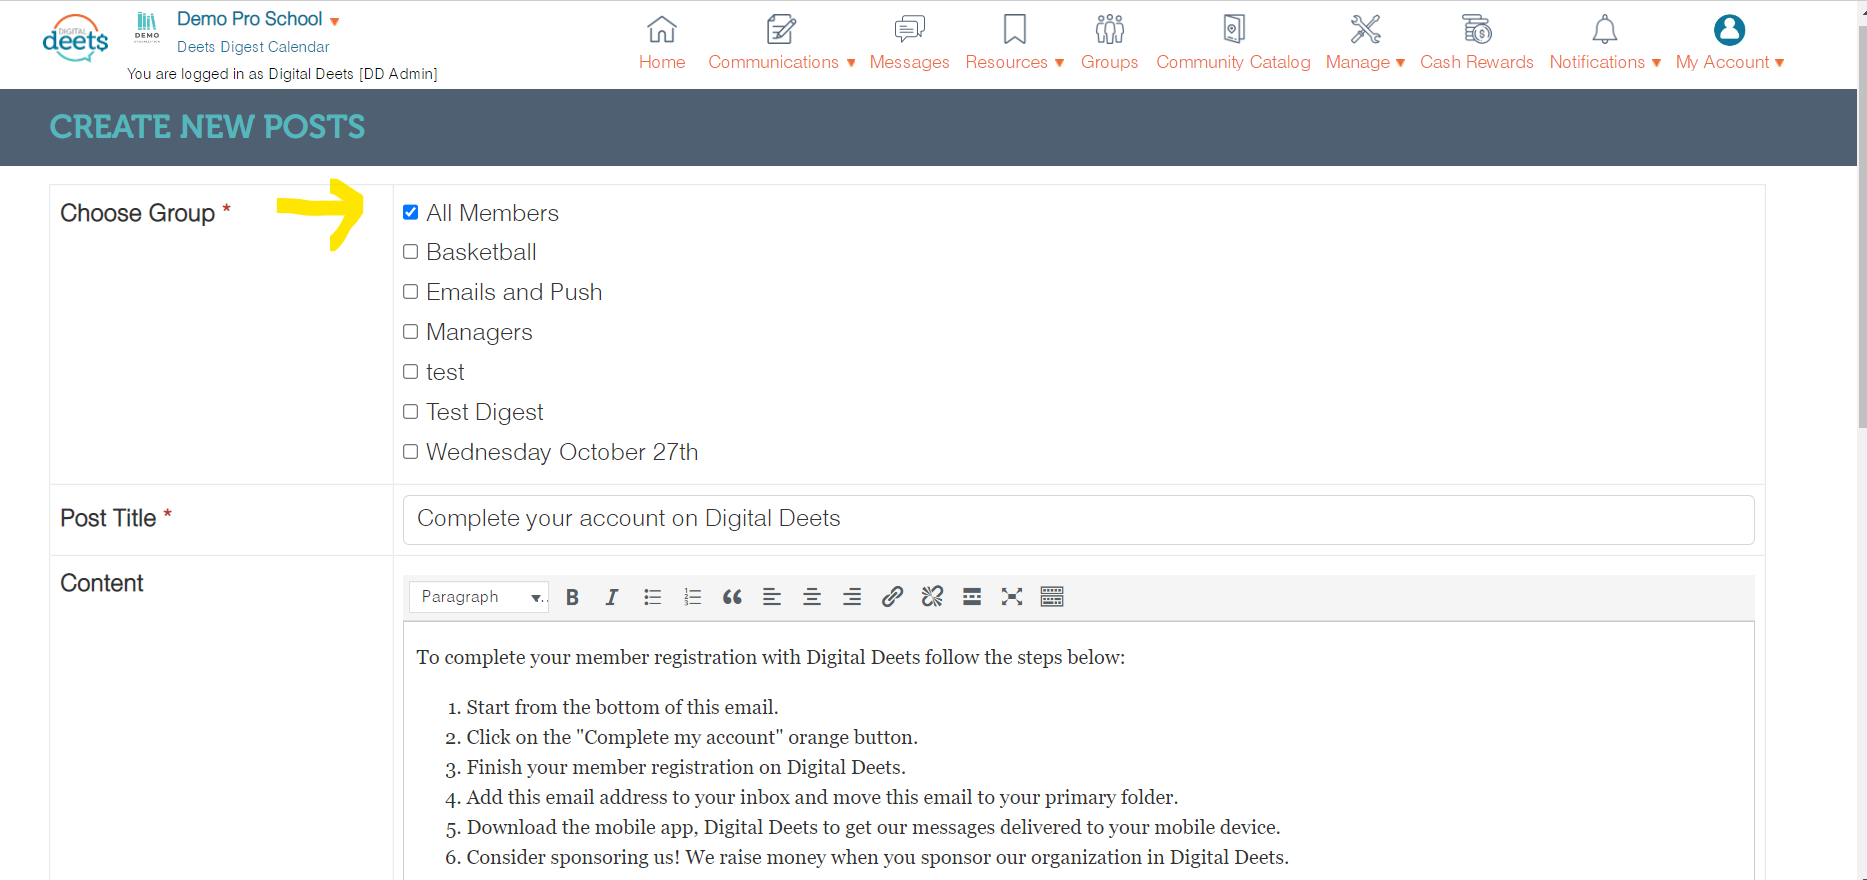Image resolution: width=1867 pixels, height=880 pixels.
Task: Expand the Manage menu arrow
Action: tap(1400, 63)
